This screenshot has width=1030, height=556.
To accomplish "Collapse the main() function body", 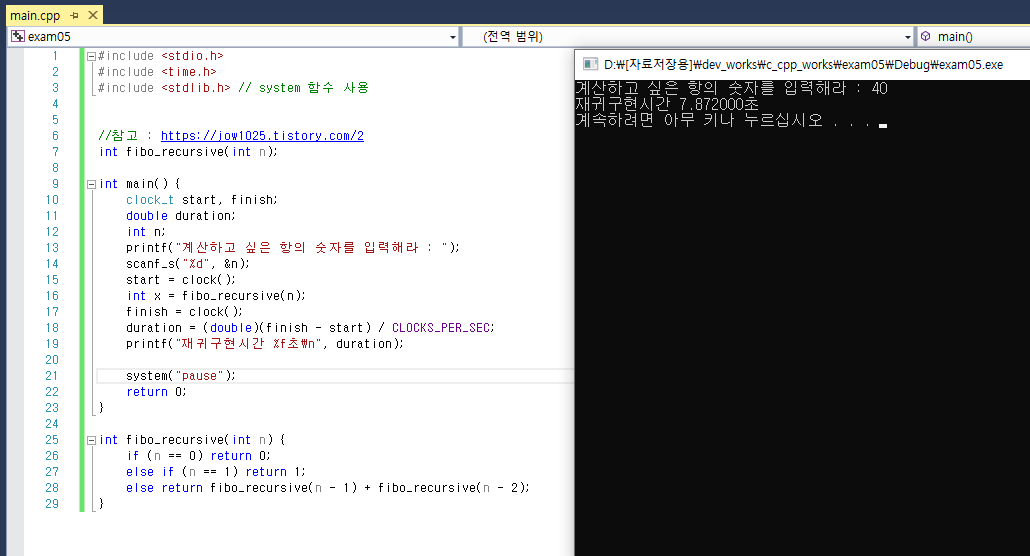I will point(91,184).
